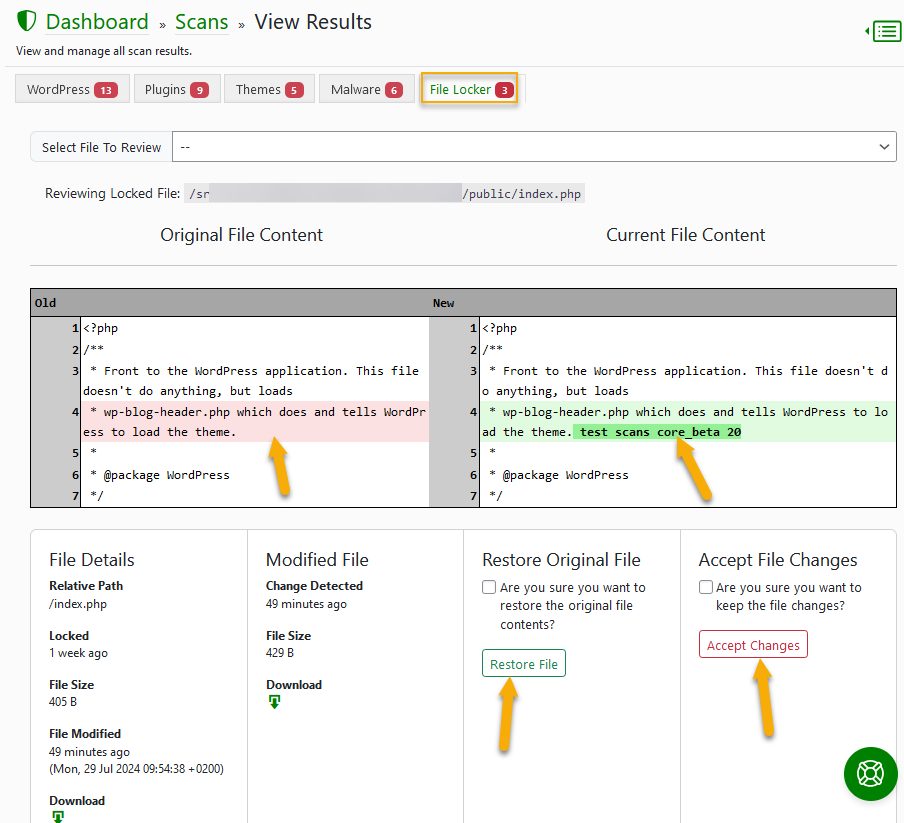This screenshot has width=904, height=823.
Task: Click the '405 B' file size value
Action: point(63,702)
